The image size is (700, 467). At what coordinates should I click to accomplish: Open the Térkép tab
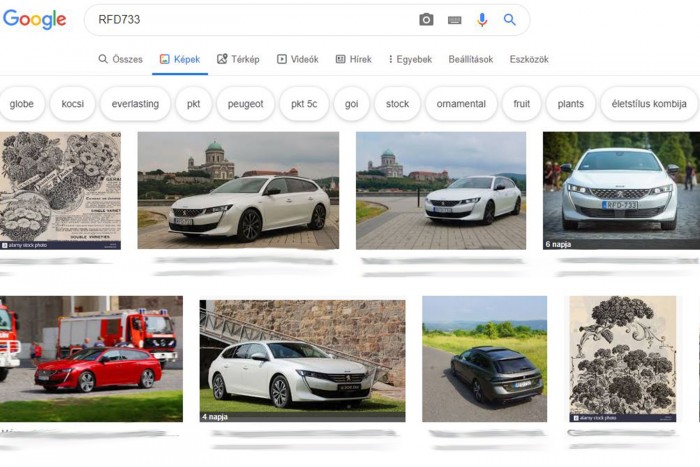pyautogui.click(x=238, y=59)
